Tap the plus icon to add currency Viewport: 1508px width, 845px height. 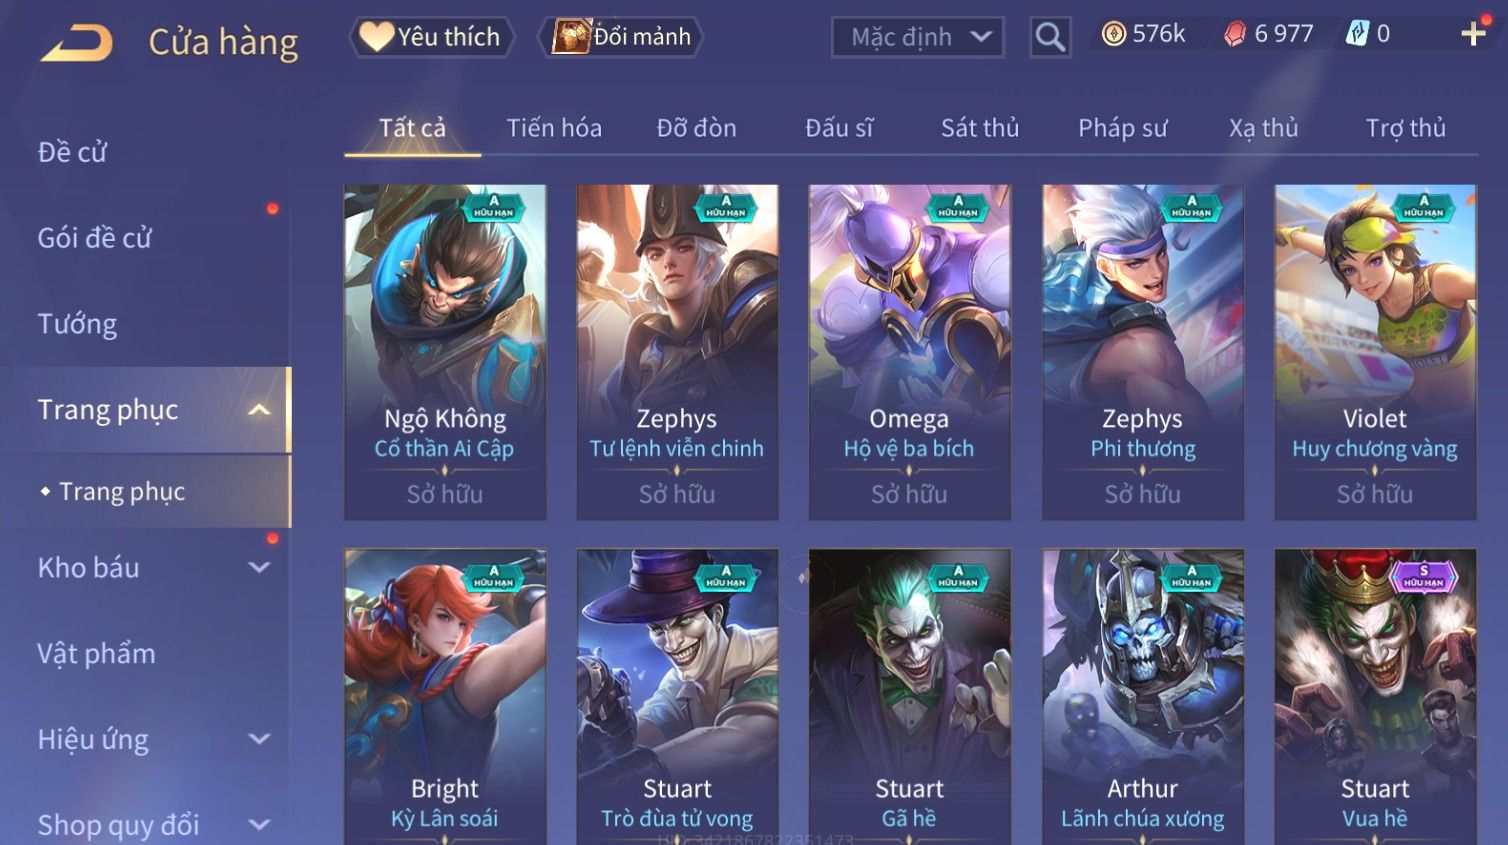coord(1473,34)
